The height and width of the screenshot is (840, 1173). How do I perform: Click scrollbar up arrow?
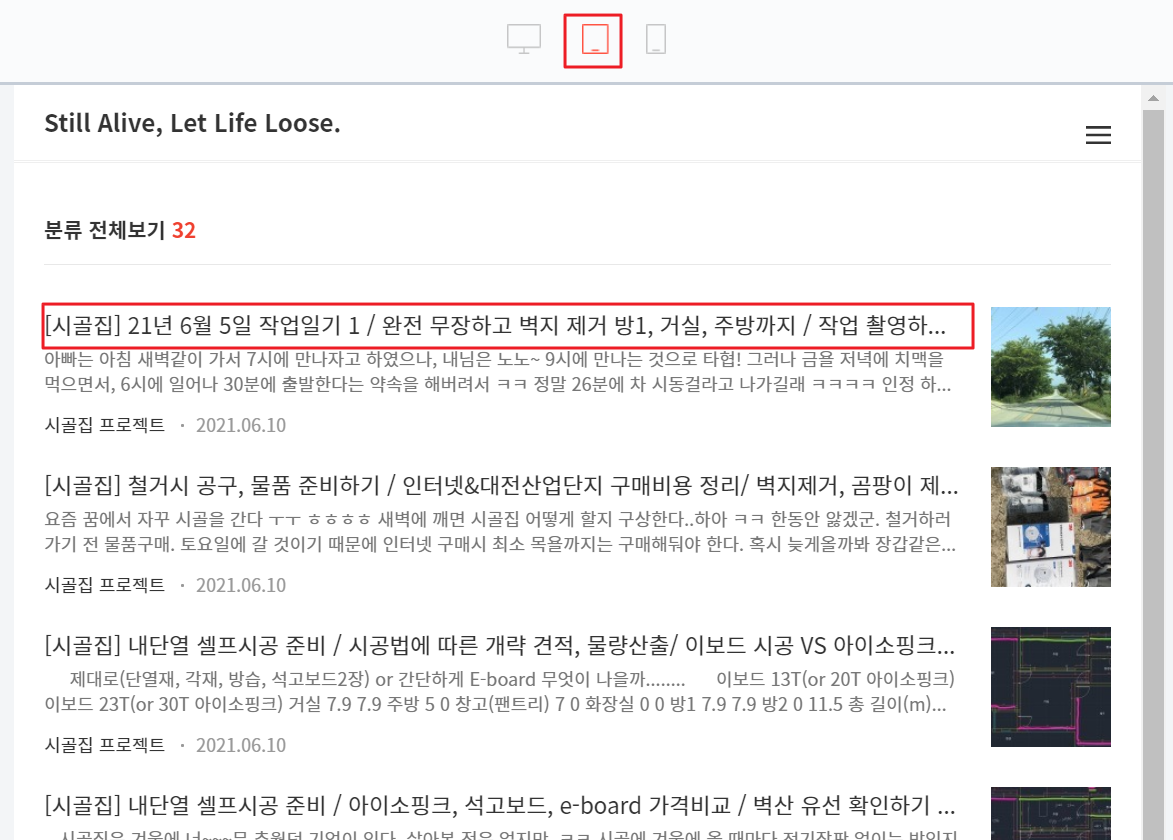point(1153,98)
